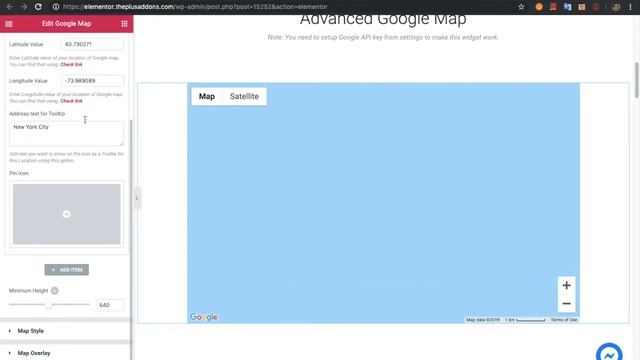Viewport: 640px width, 360px height.
Task: Open the Chrome three-dot menu
Action: pyautogui.click(x=630, y=7)
